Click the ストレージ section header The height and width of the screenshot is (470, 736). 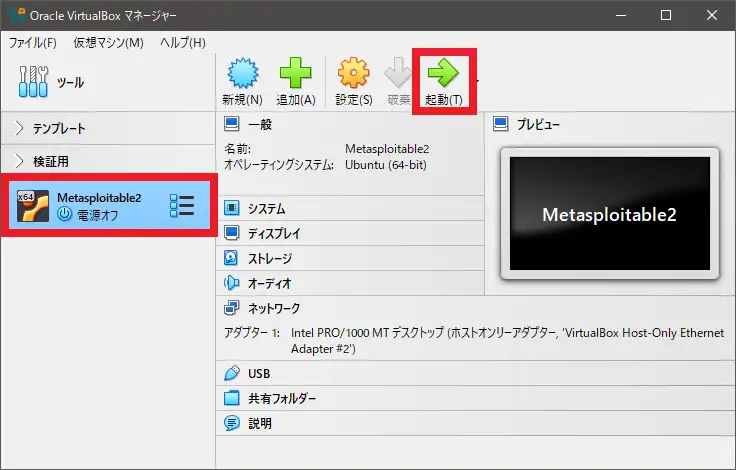coord(270,258)
